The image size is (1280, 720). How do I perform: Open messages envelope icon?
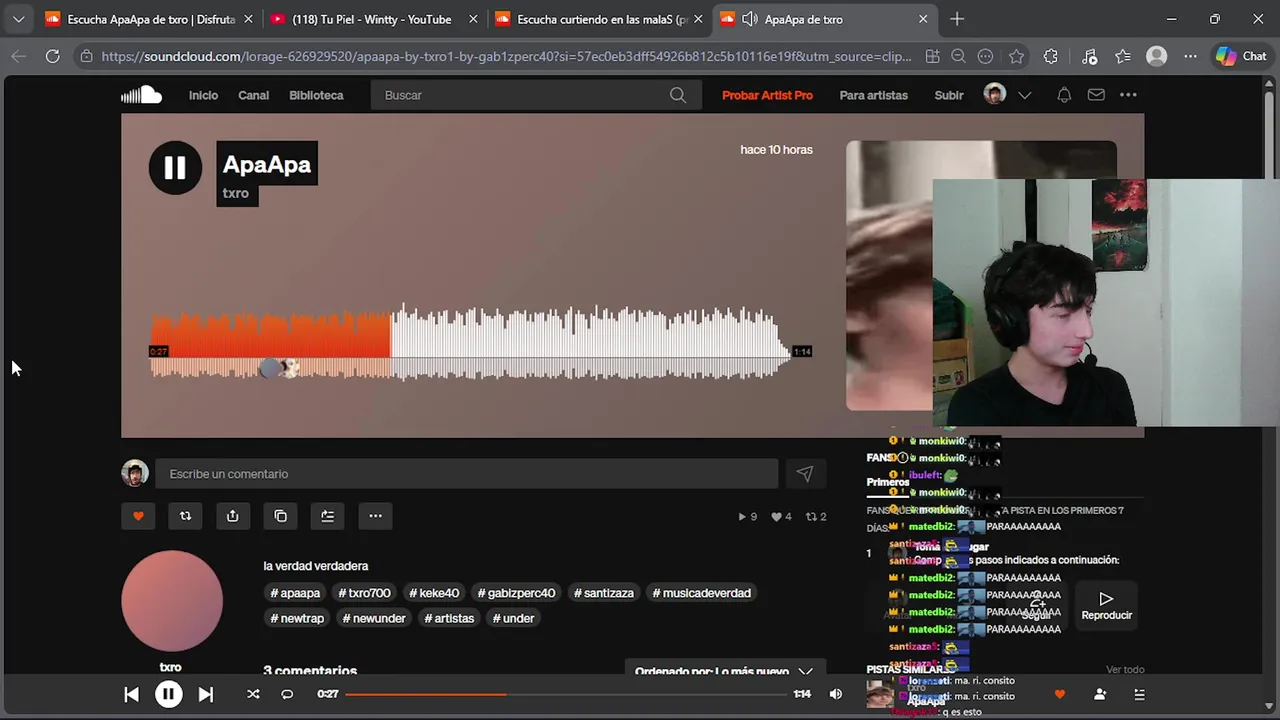point(1096,95)
